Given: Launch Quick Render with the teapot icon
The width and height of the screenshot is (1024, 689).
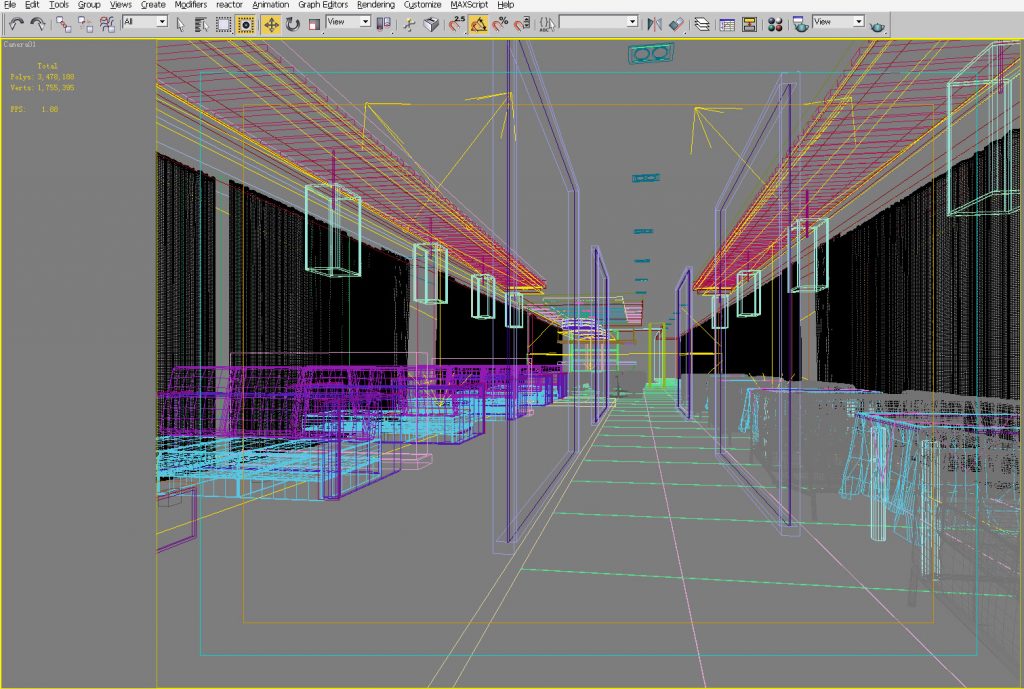Looking at the screenshot, I should coord(879,24).
